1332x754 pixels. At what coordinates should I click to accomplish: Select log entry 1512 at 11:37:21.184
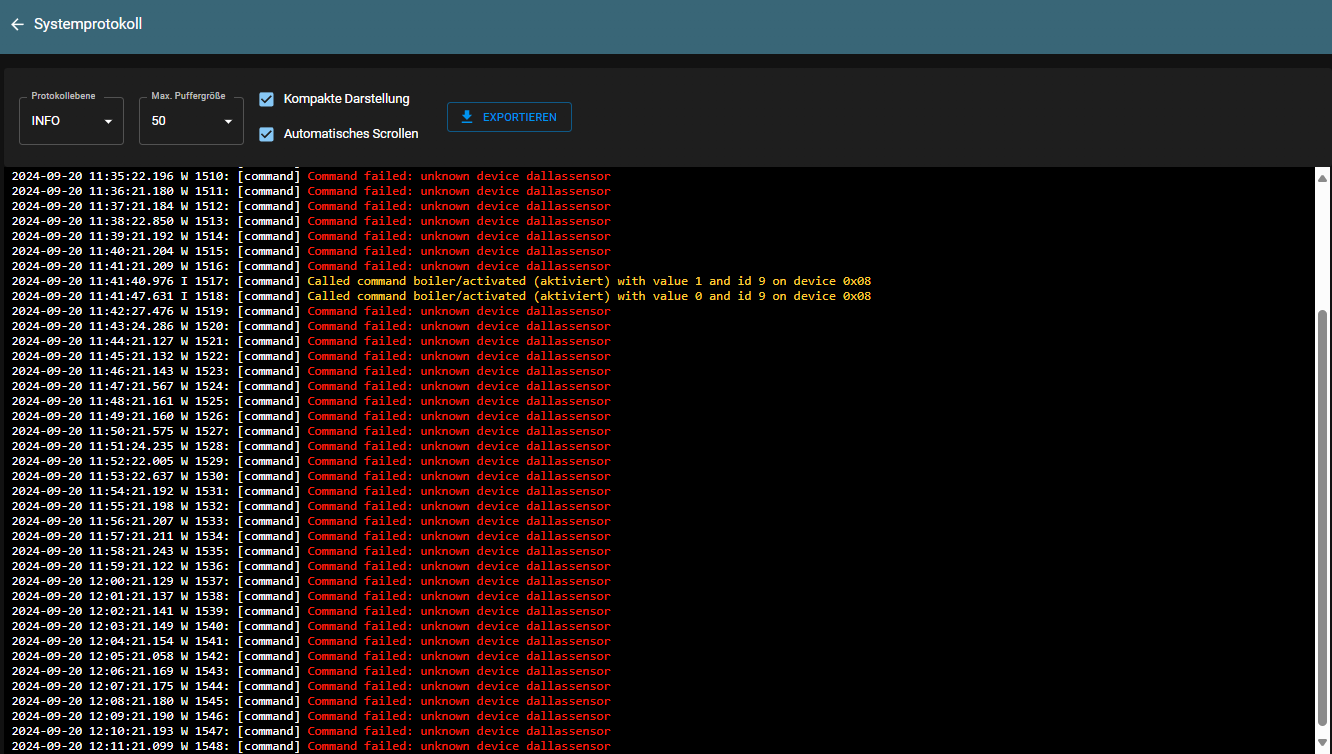click(x=311, y=206)
